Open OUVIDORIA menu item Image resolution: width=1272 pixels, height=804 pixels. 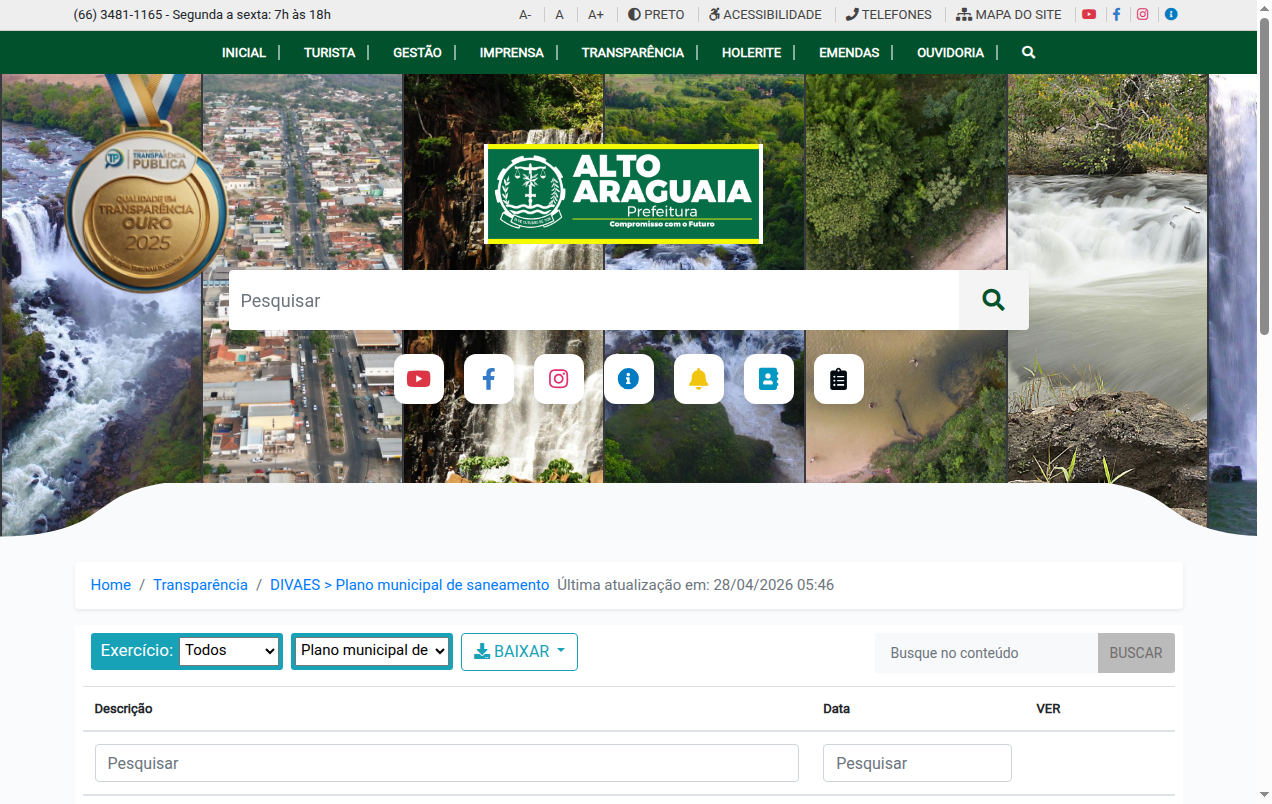click(951, 52)
